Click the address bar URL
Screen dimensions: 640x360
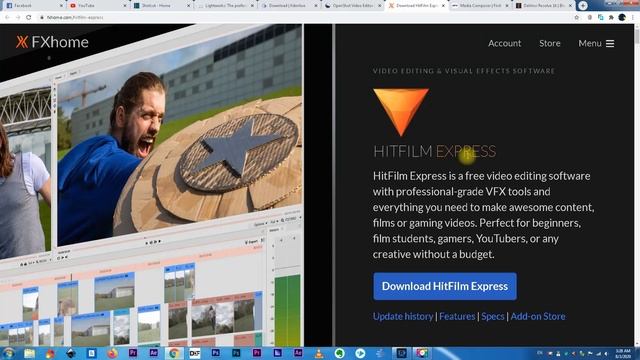[x=75, y=18]
